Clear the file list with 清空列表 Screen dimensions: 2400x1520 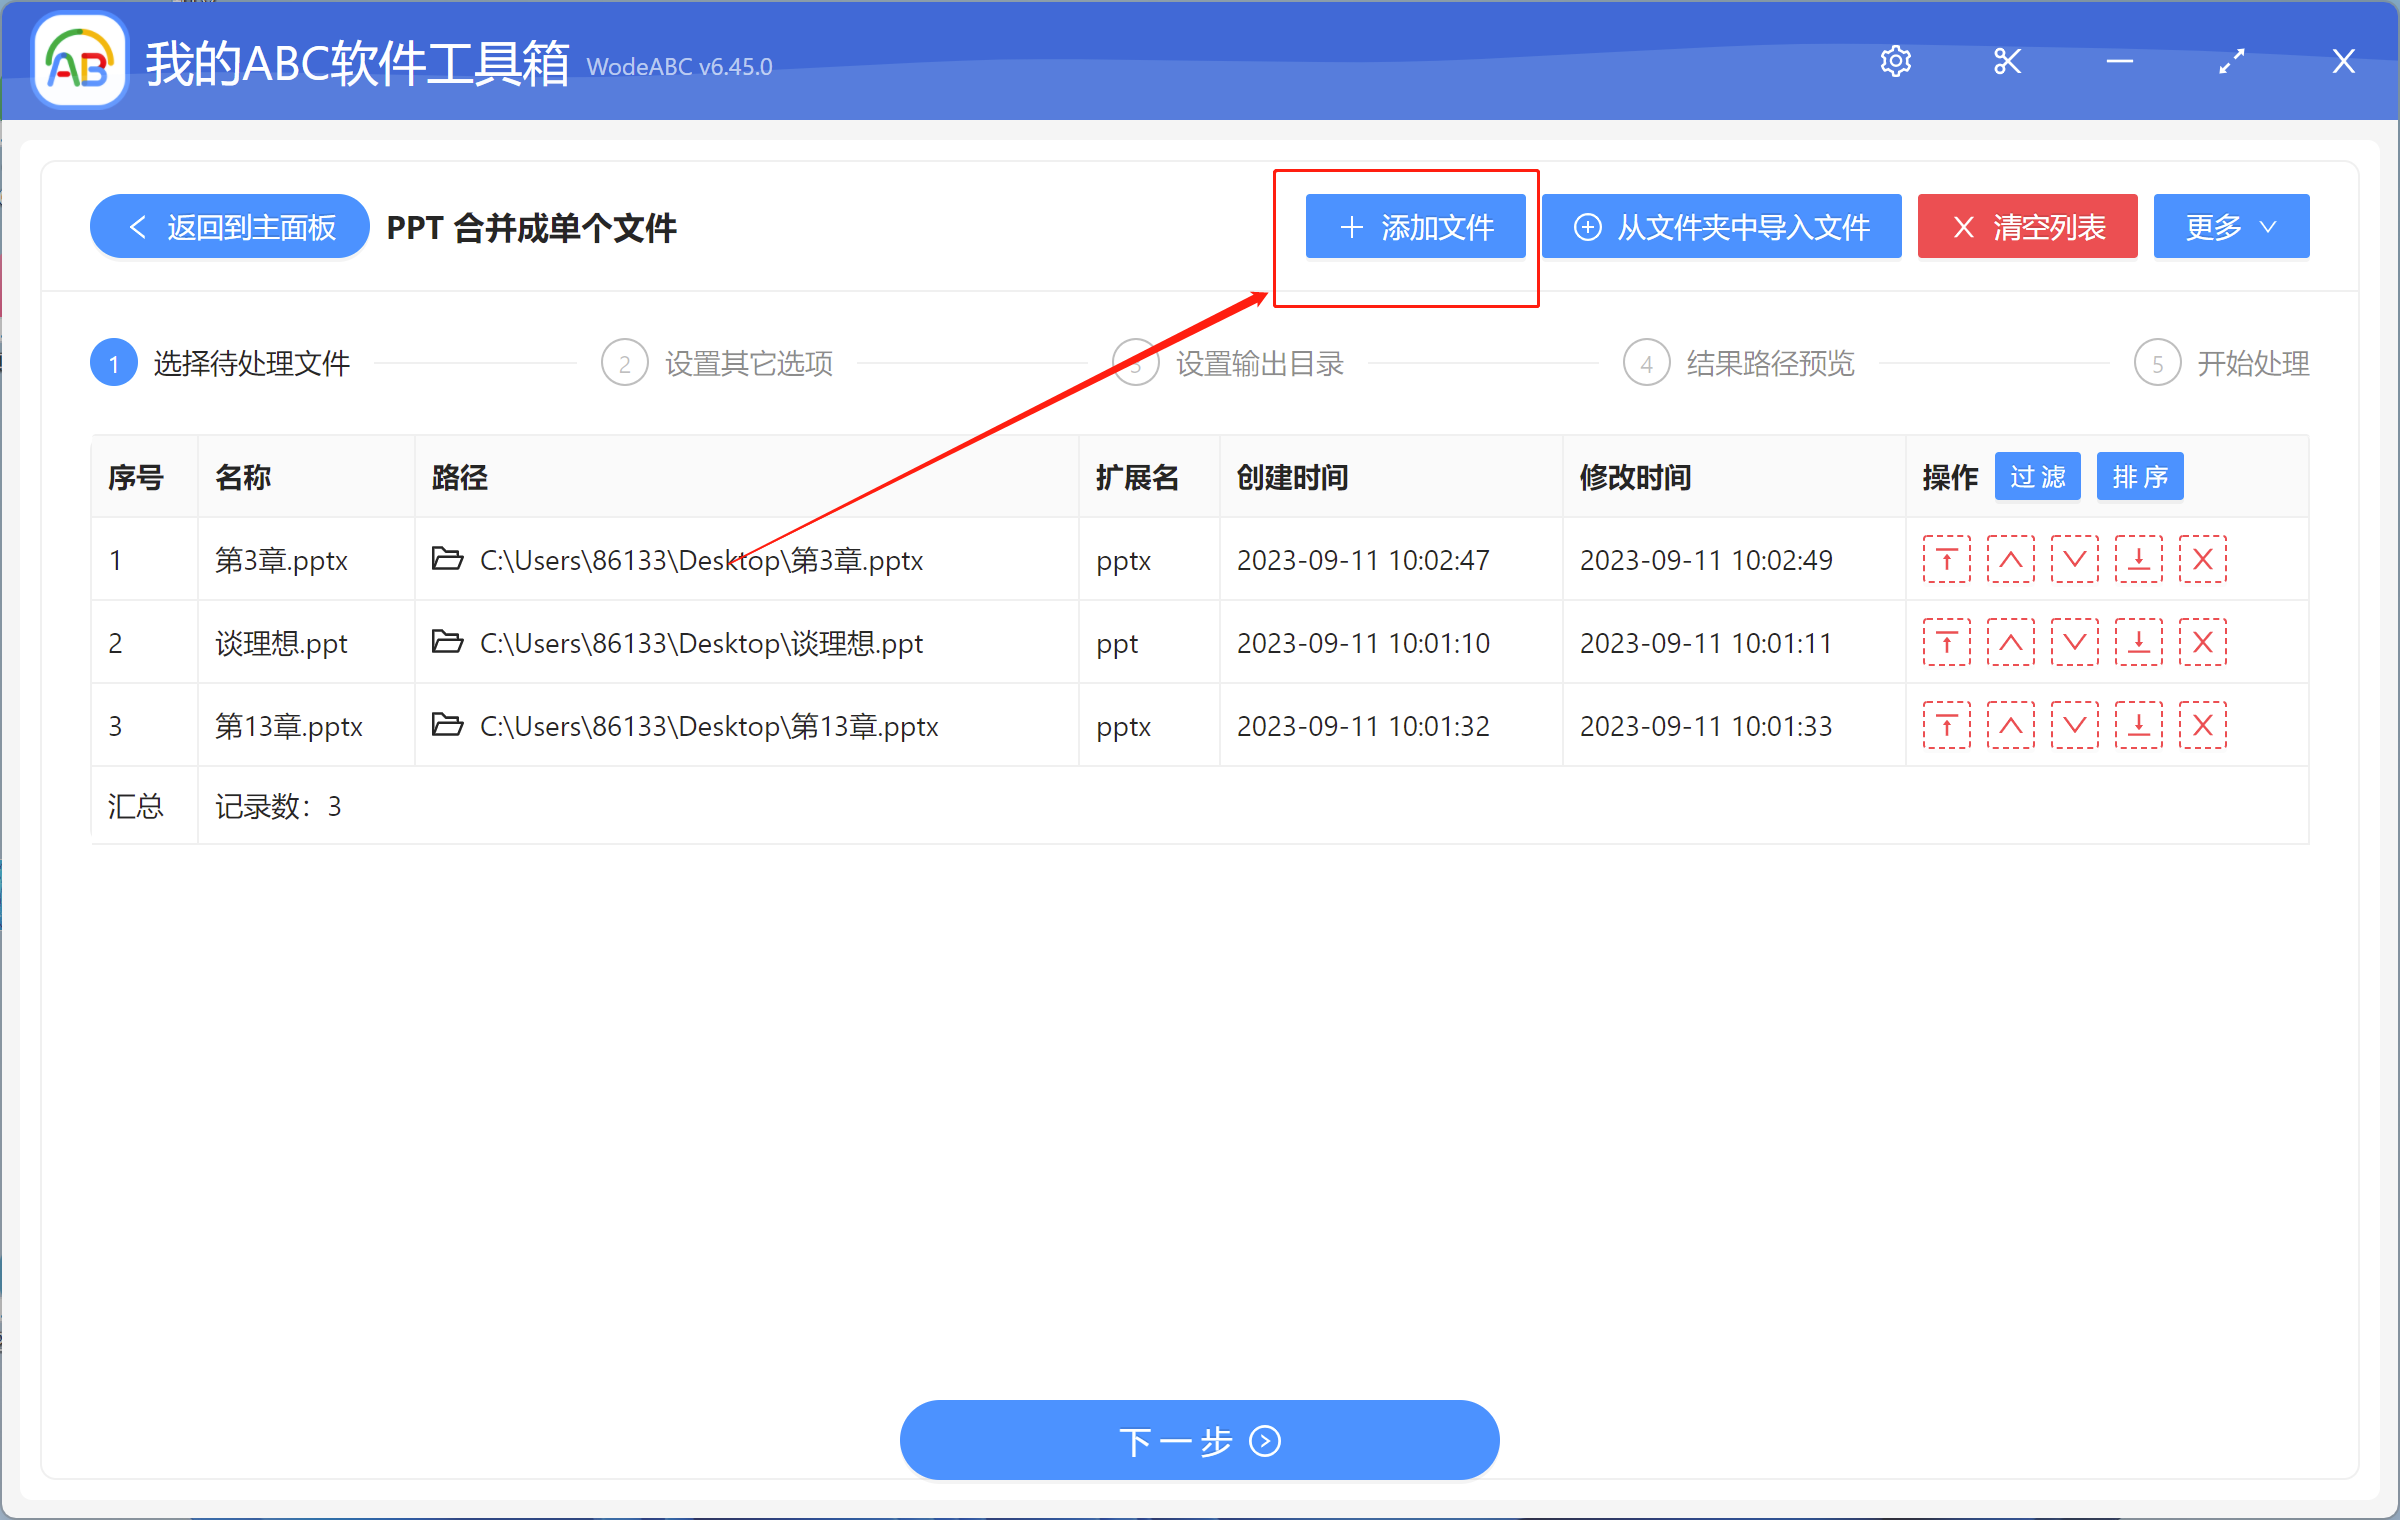tap(2026, 226)
